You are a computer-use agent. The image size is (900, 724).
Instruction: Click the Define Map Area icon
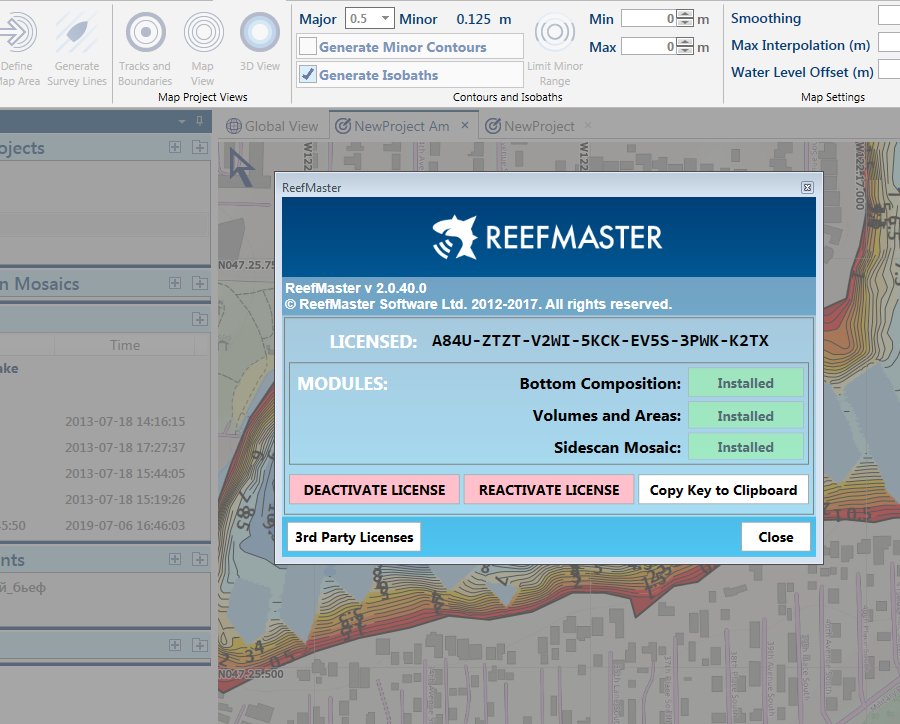(14, 34)
